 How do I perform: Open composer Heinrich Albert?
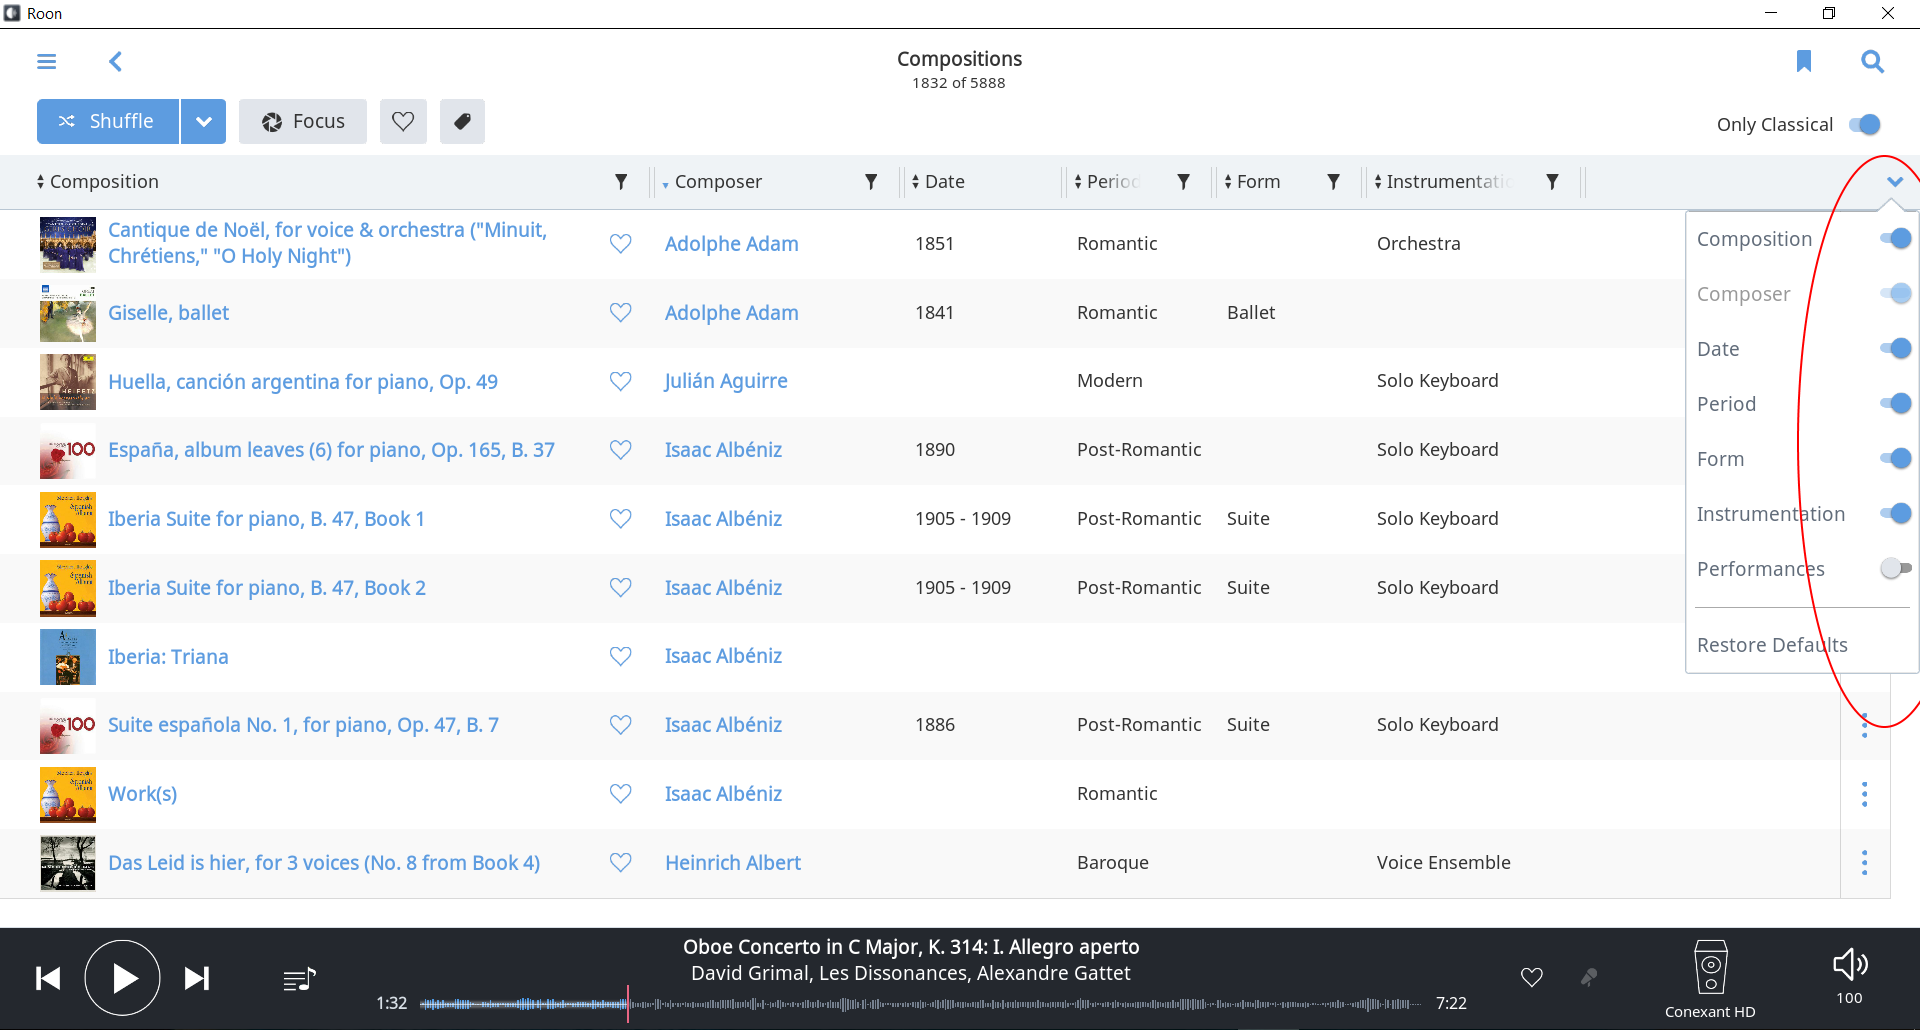[733, 863]
